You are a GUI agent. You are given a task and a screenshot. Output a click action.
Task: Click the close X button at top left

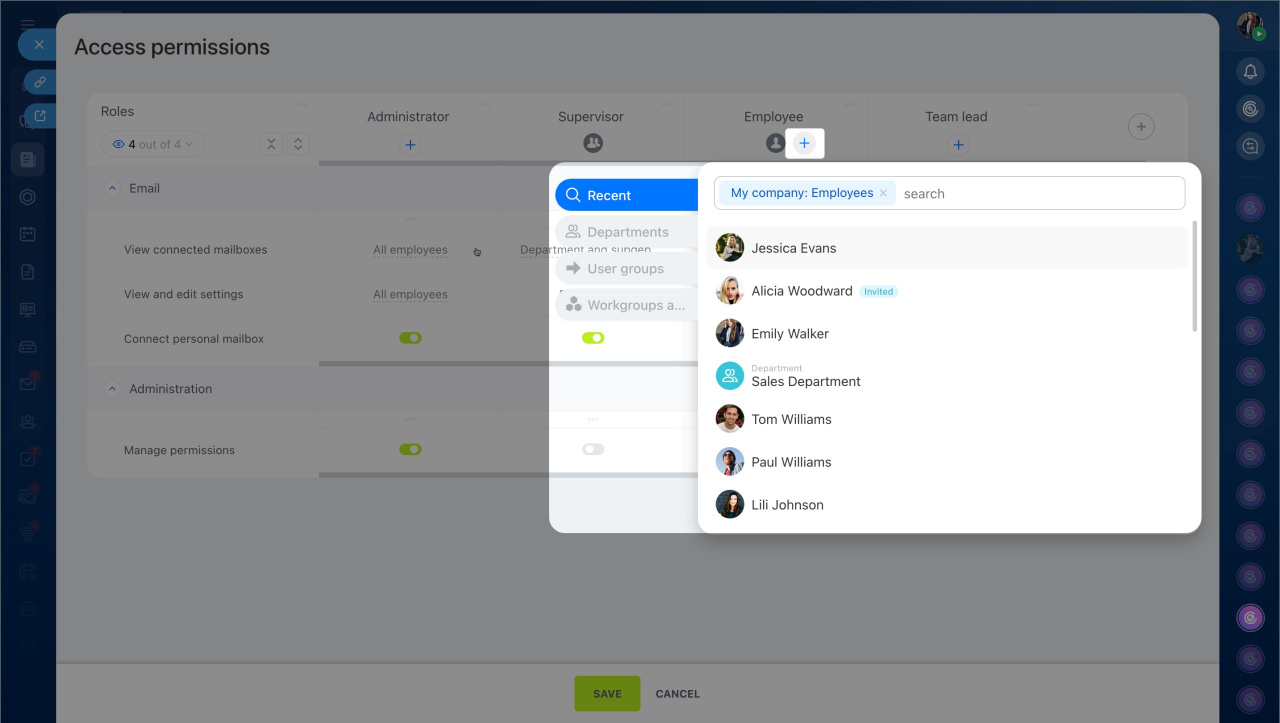click(x=39, y=45)
